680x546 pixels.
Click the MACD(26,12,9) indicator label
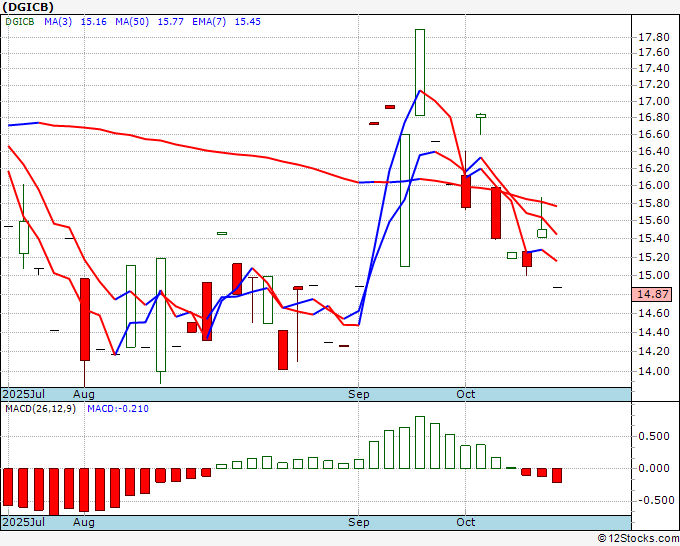tap(40, 409)
